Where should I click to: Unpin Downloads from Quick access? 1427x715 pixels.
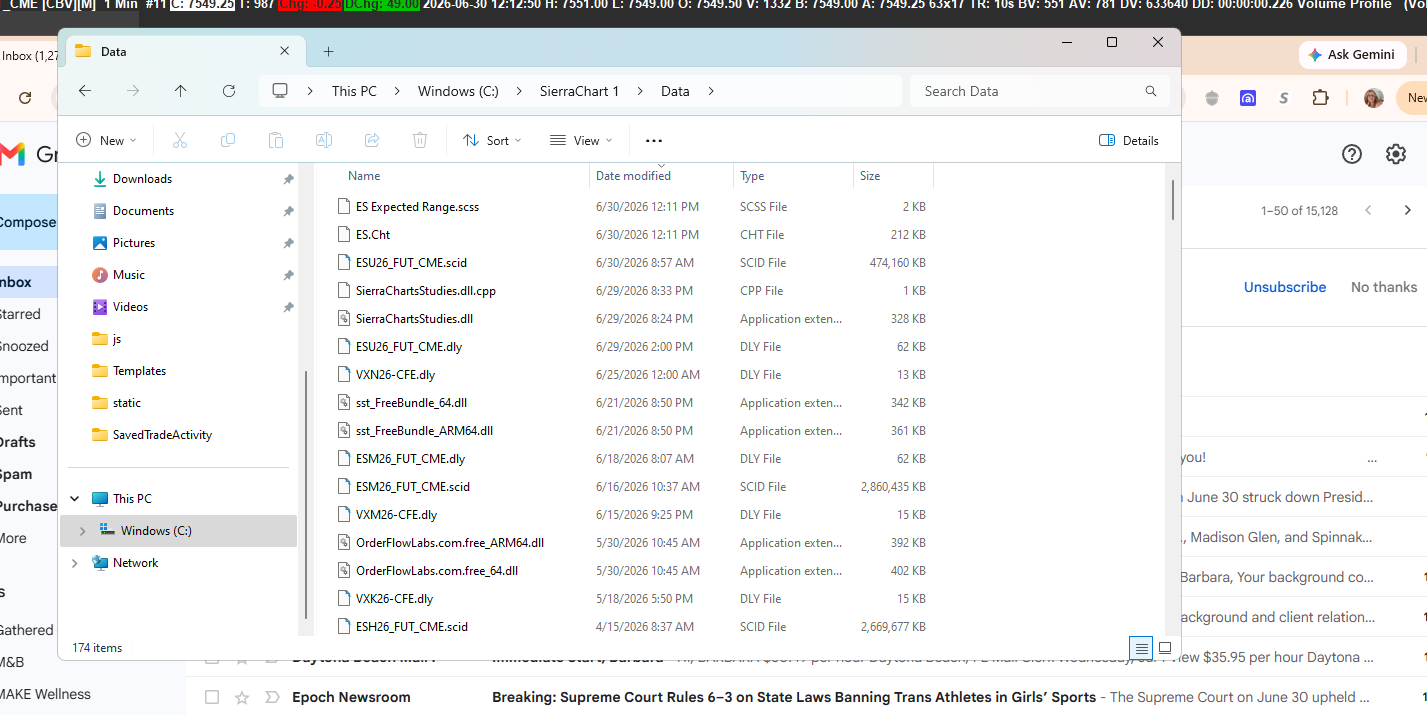coord(288,179)
